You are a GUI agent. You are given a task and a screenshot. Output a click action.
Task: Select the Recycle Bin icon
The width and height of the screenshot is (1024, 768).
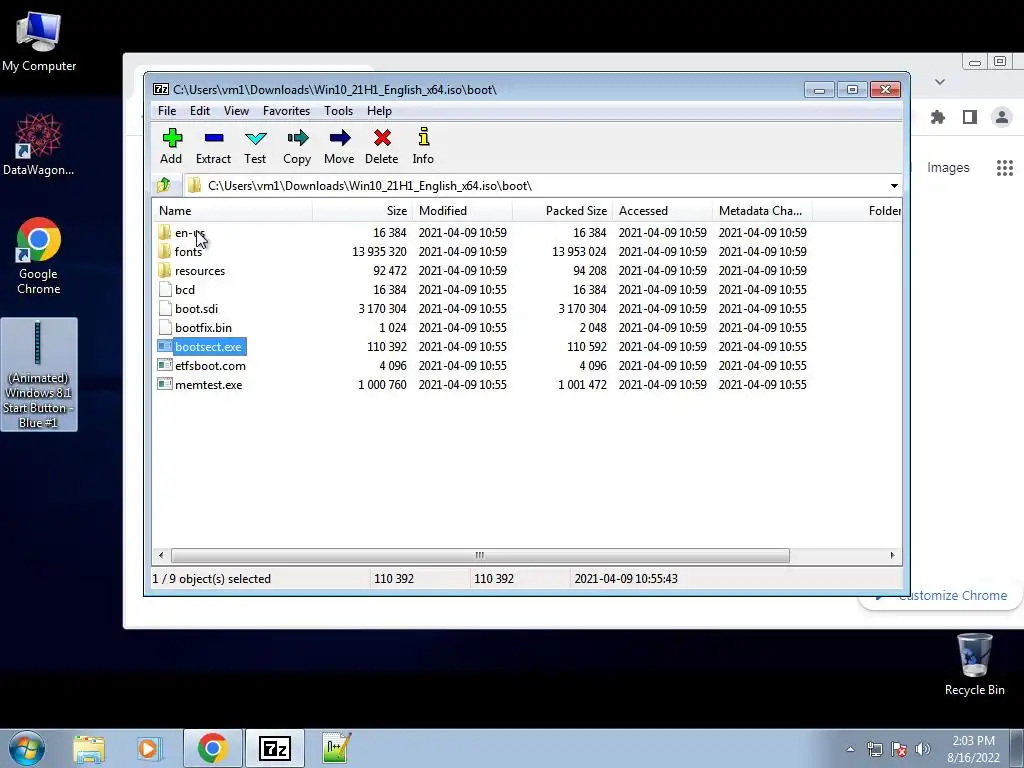pyautogui.click(x=974, y=664)
